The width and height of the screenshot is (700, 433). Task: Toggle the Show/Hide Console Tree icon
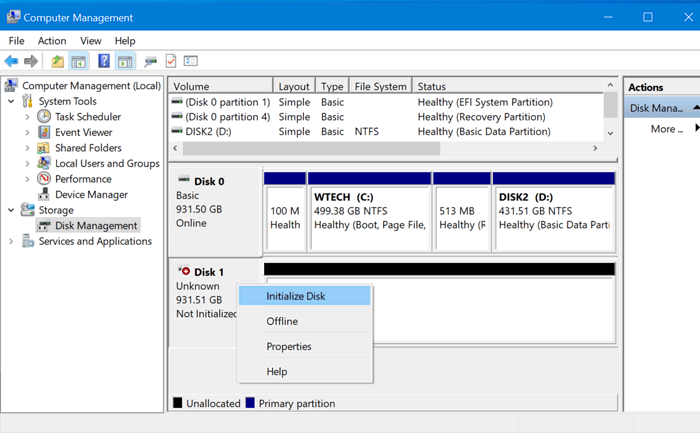[78, 61]
